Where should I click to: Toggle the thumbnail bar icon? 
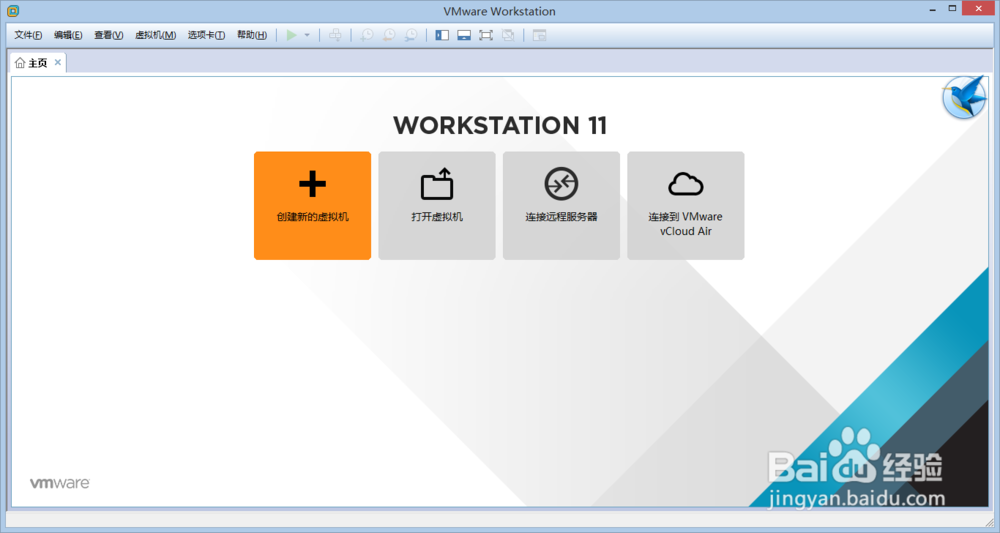(x=464, y=35)
